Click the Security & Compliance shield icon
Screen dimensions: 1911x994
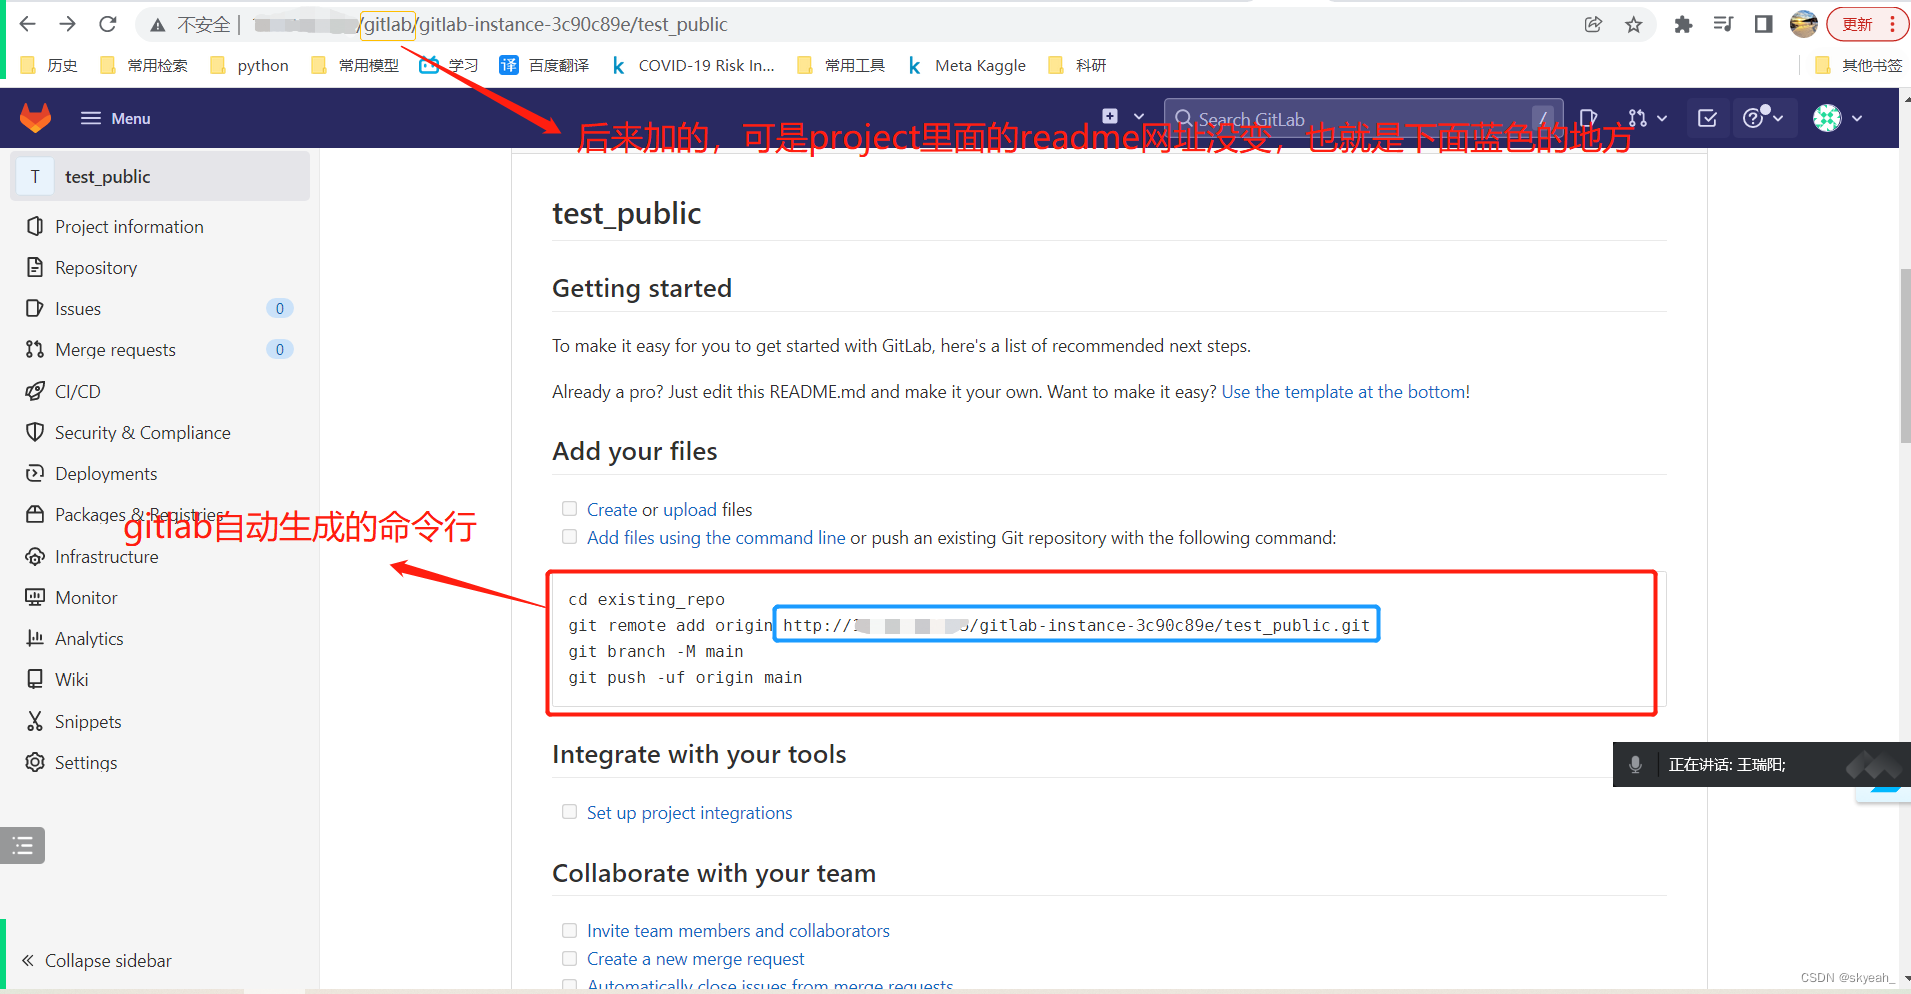click(35, 432)
